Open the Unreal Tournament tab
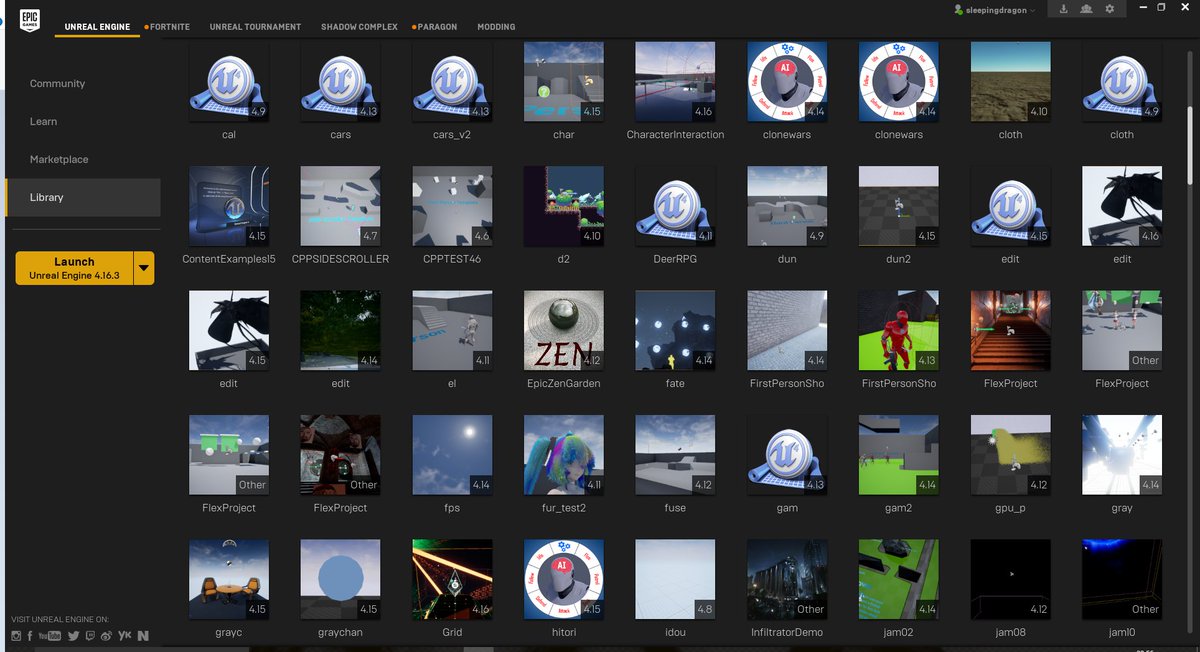Image resolution: width=1200 pixels, height=652 pixels. point(255,27)
